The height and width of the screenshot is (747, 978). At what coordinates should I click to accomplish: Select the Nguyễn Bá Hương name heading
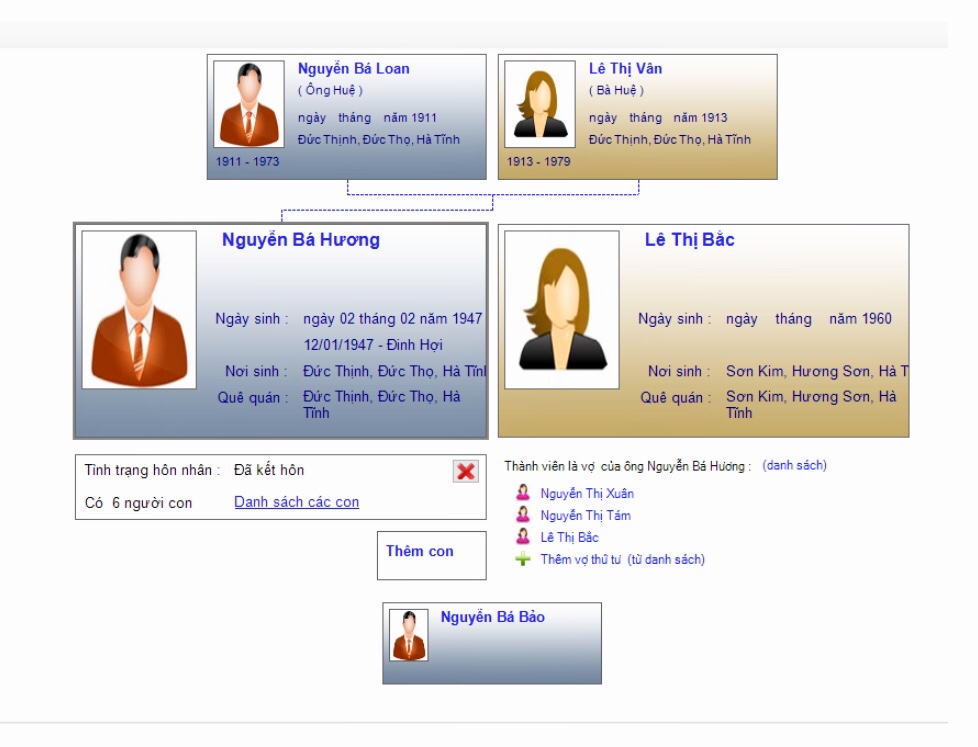pos(301,240)
